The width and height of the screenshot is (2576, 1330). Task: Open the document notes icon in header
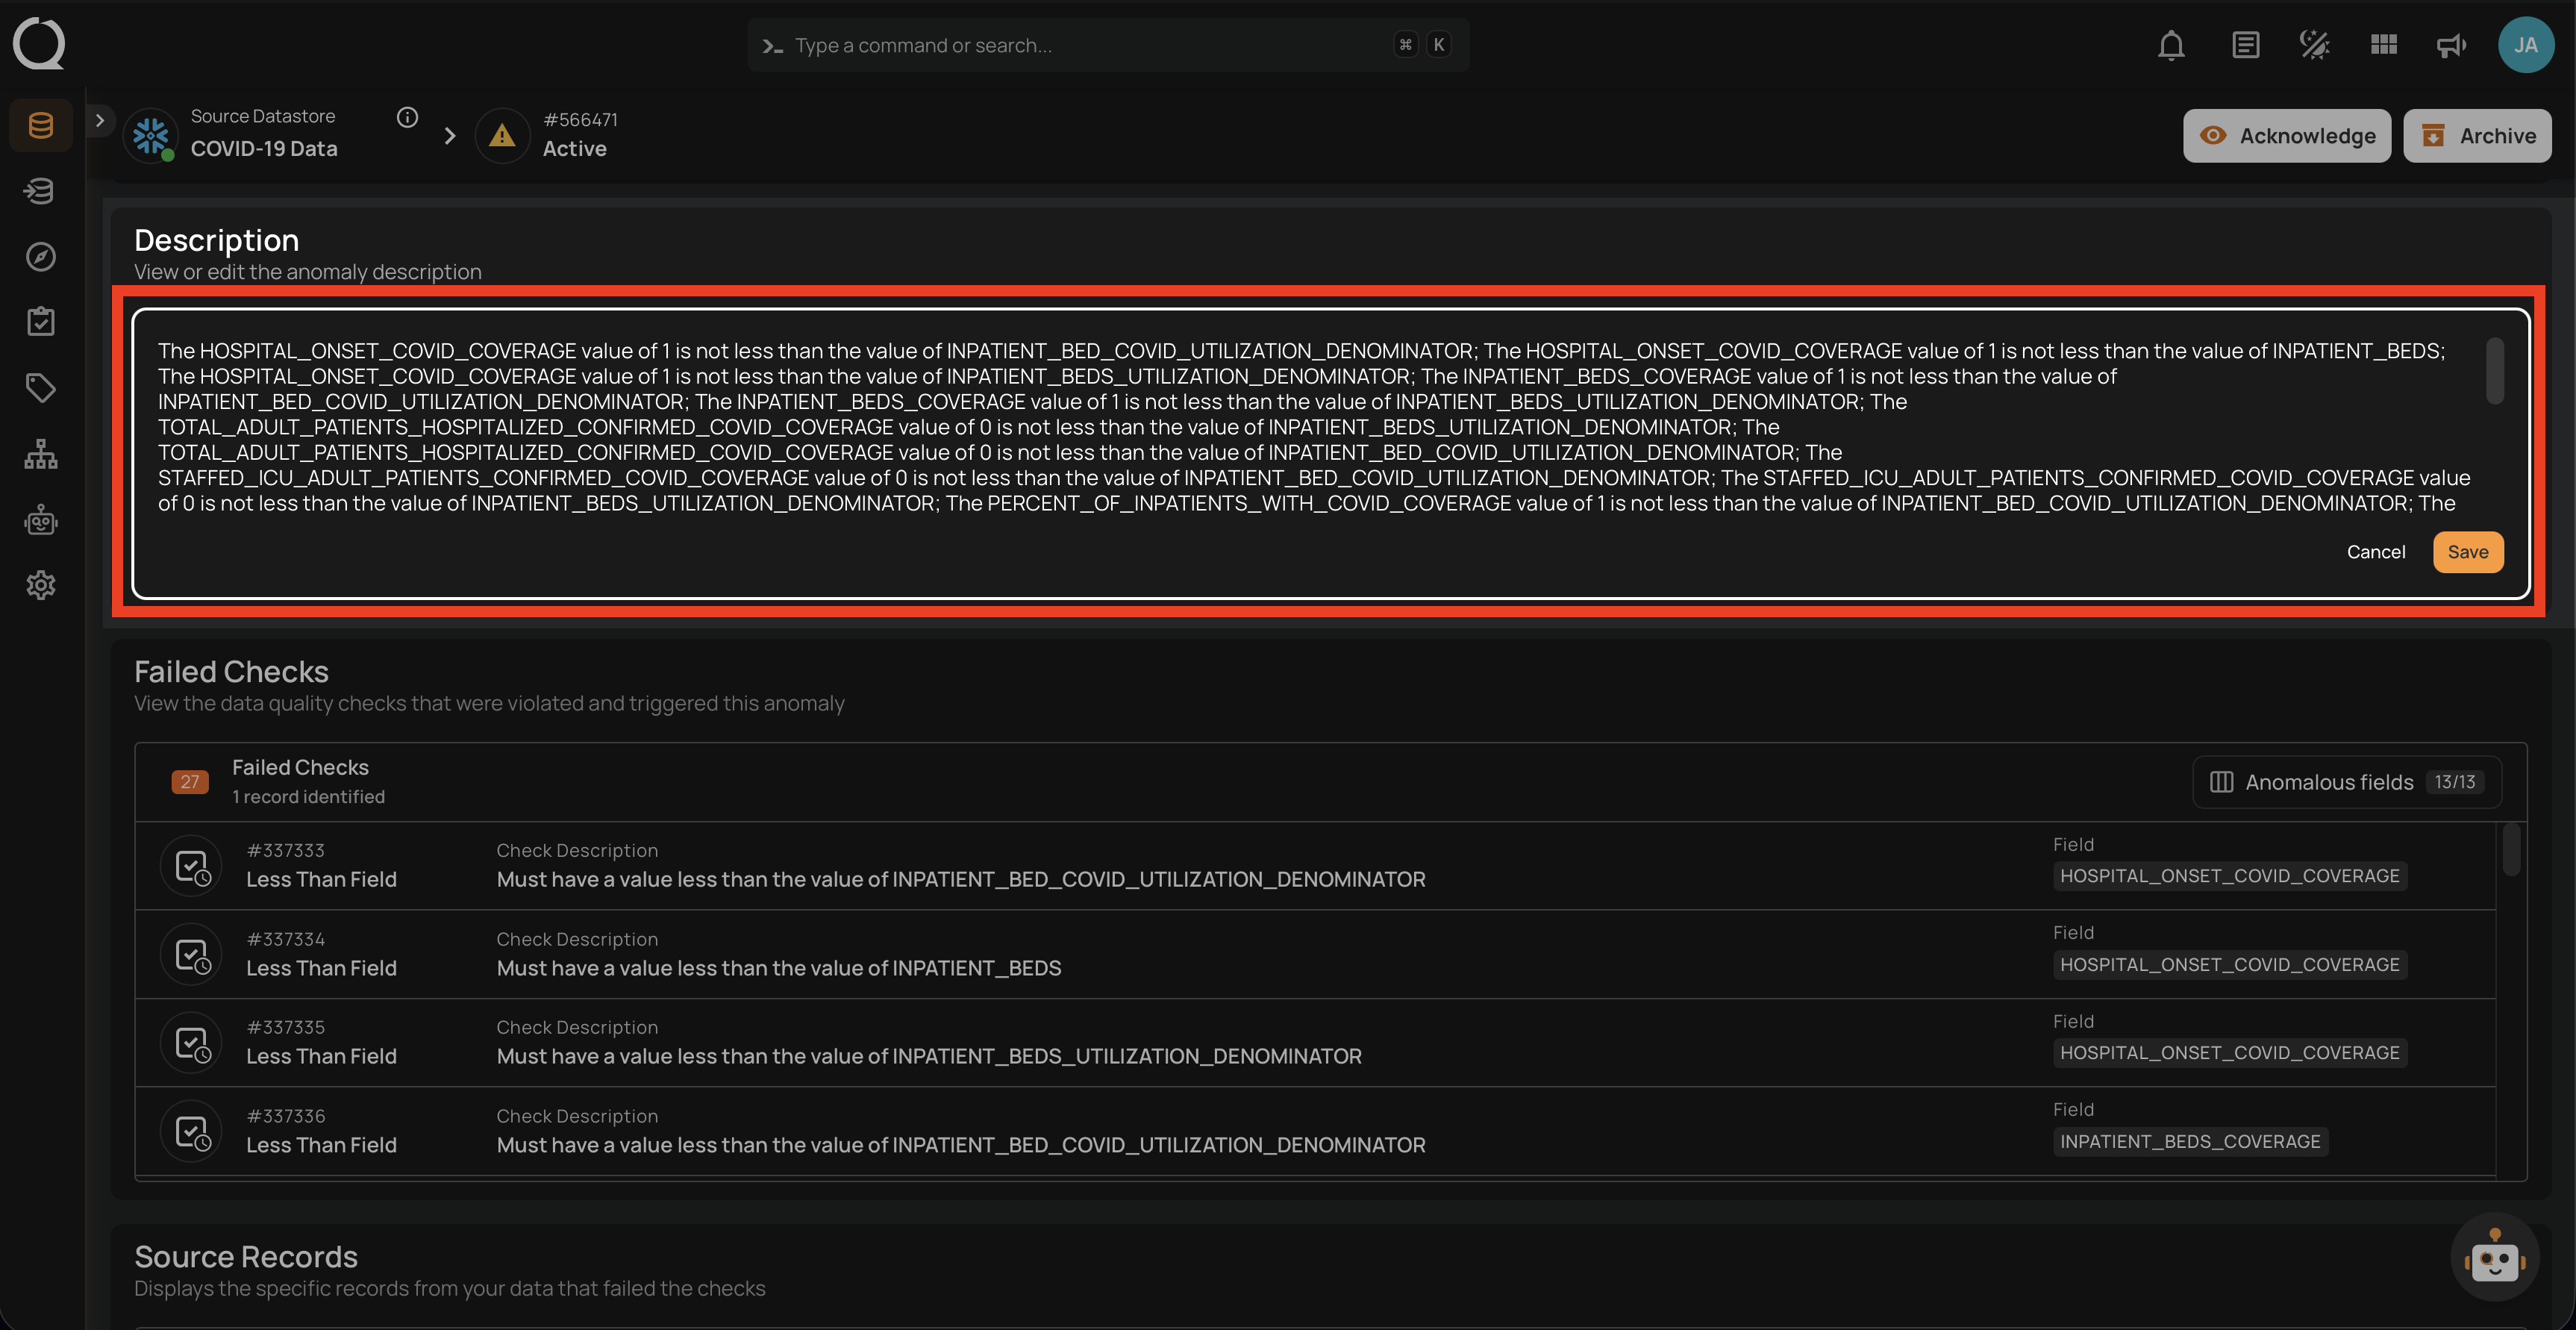click(x=2245, y=45)
